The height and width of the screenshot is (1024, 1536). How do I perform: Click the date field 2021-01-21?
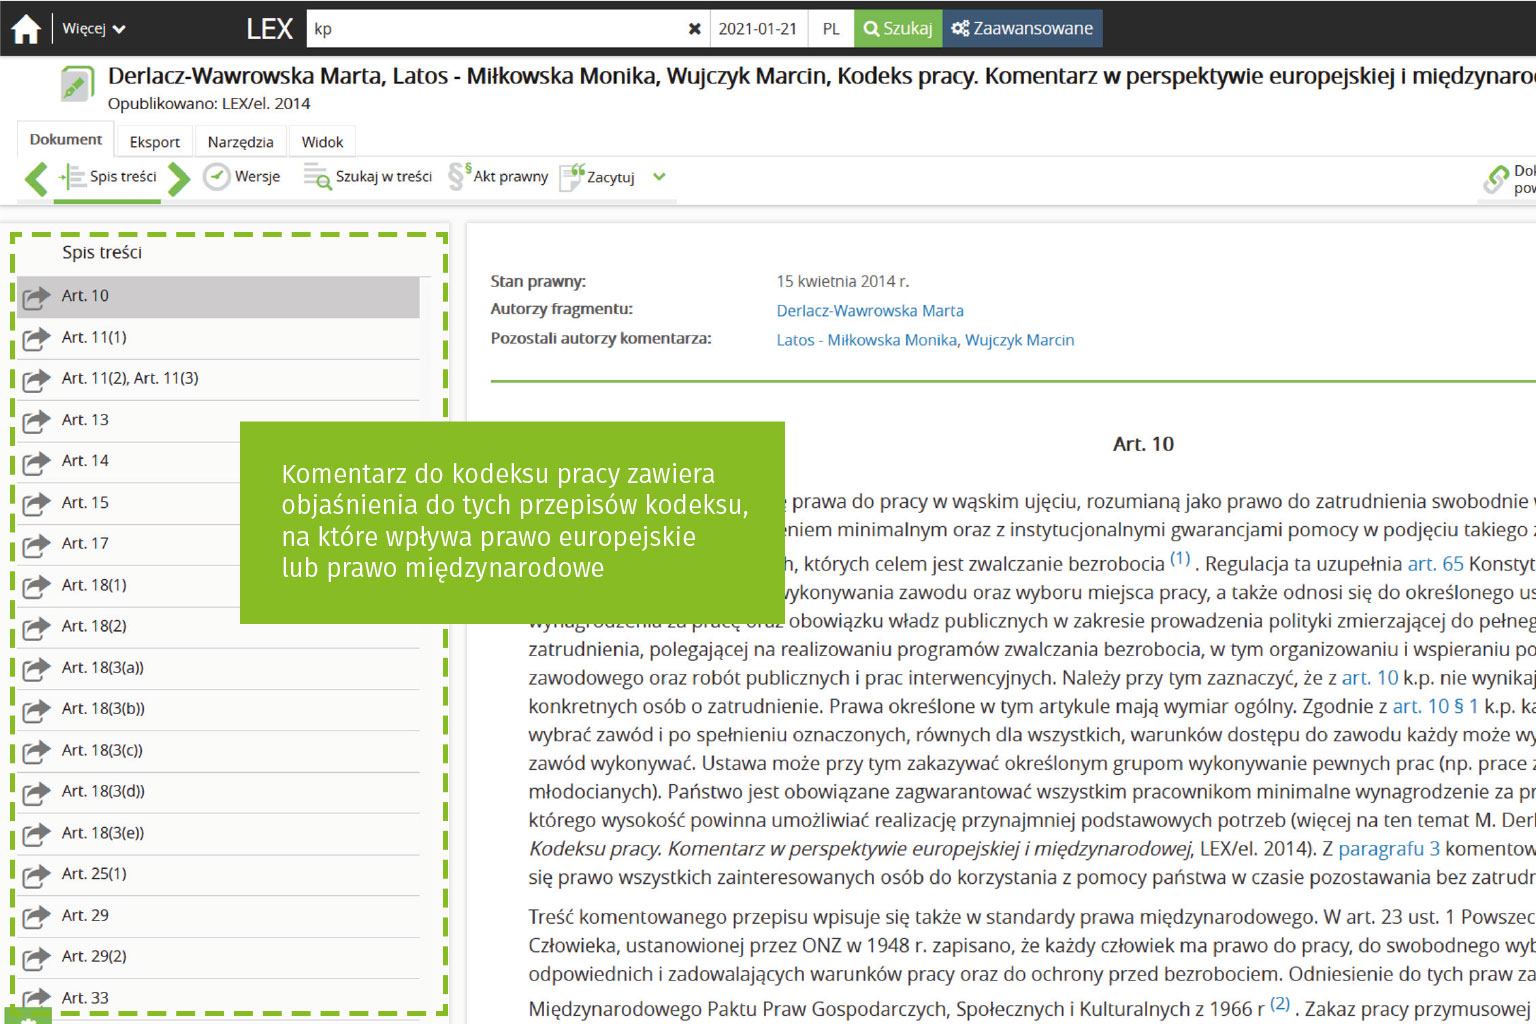point(757,29)
